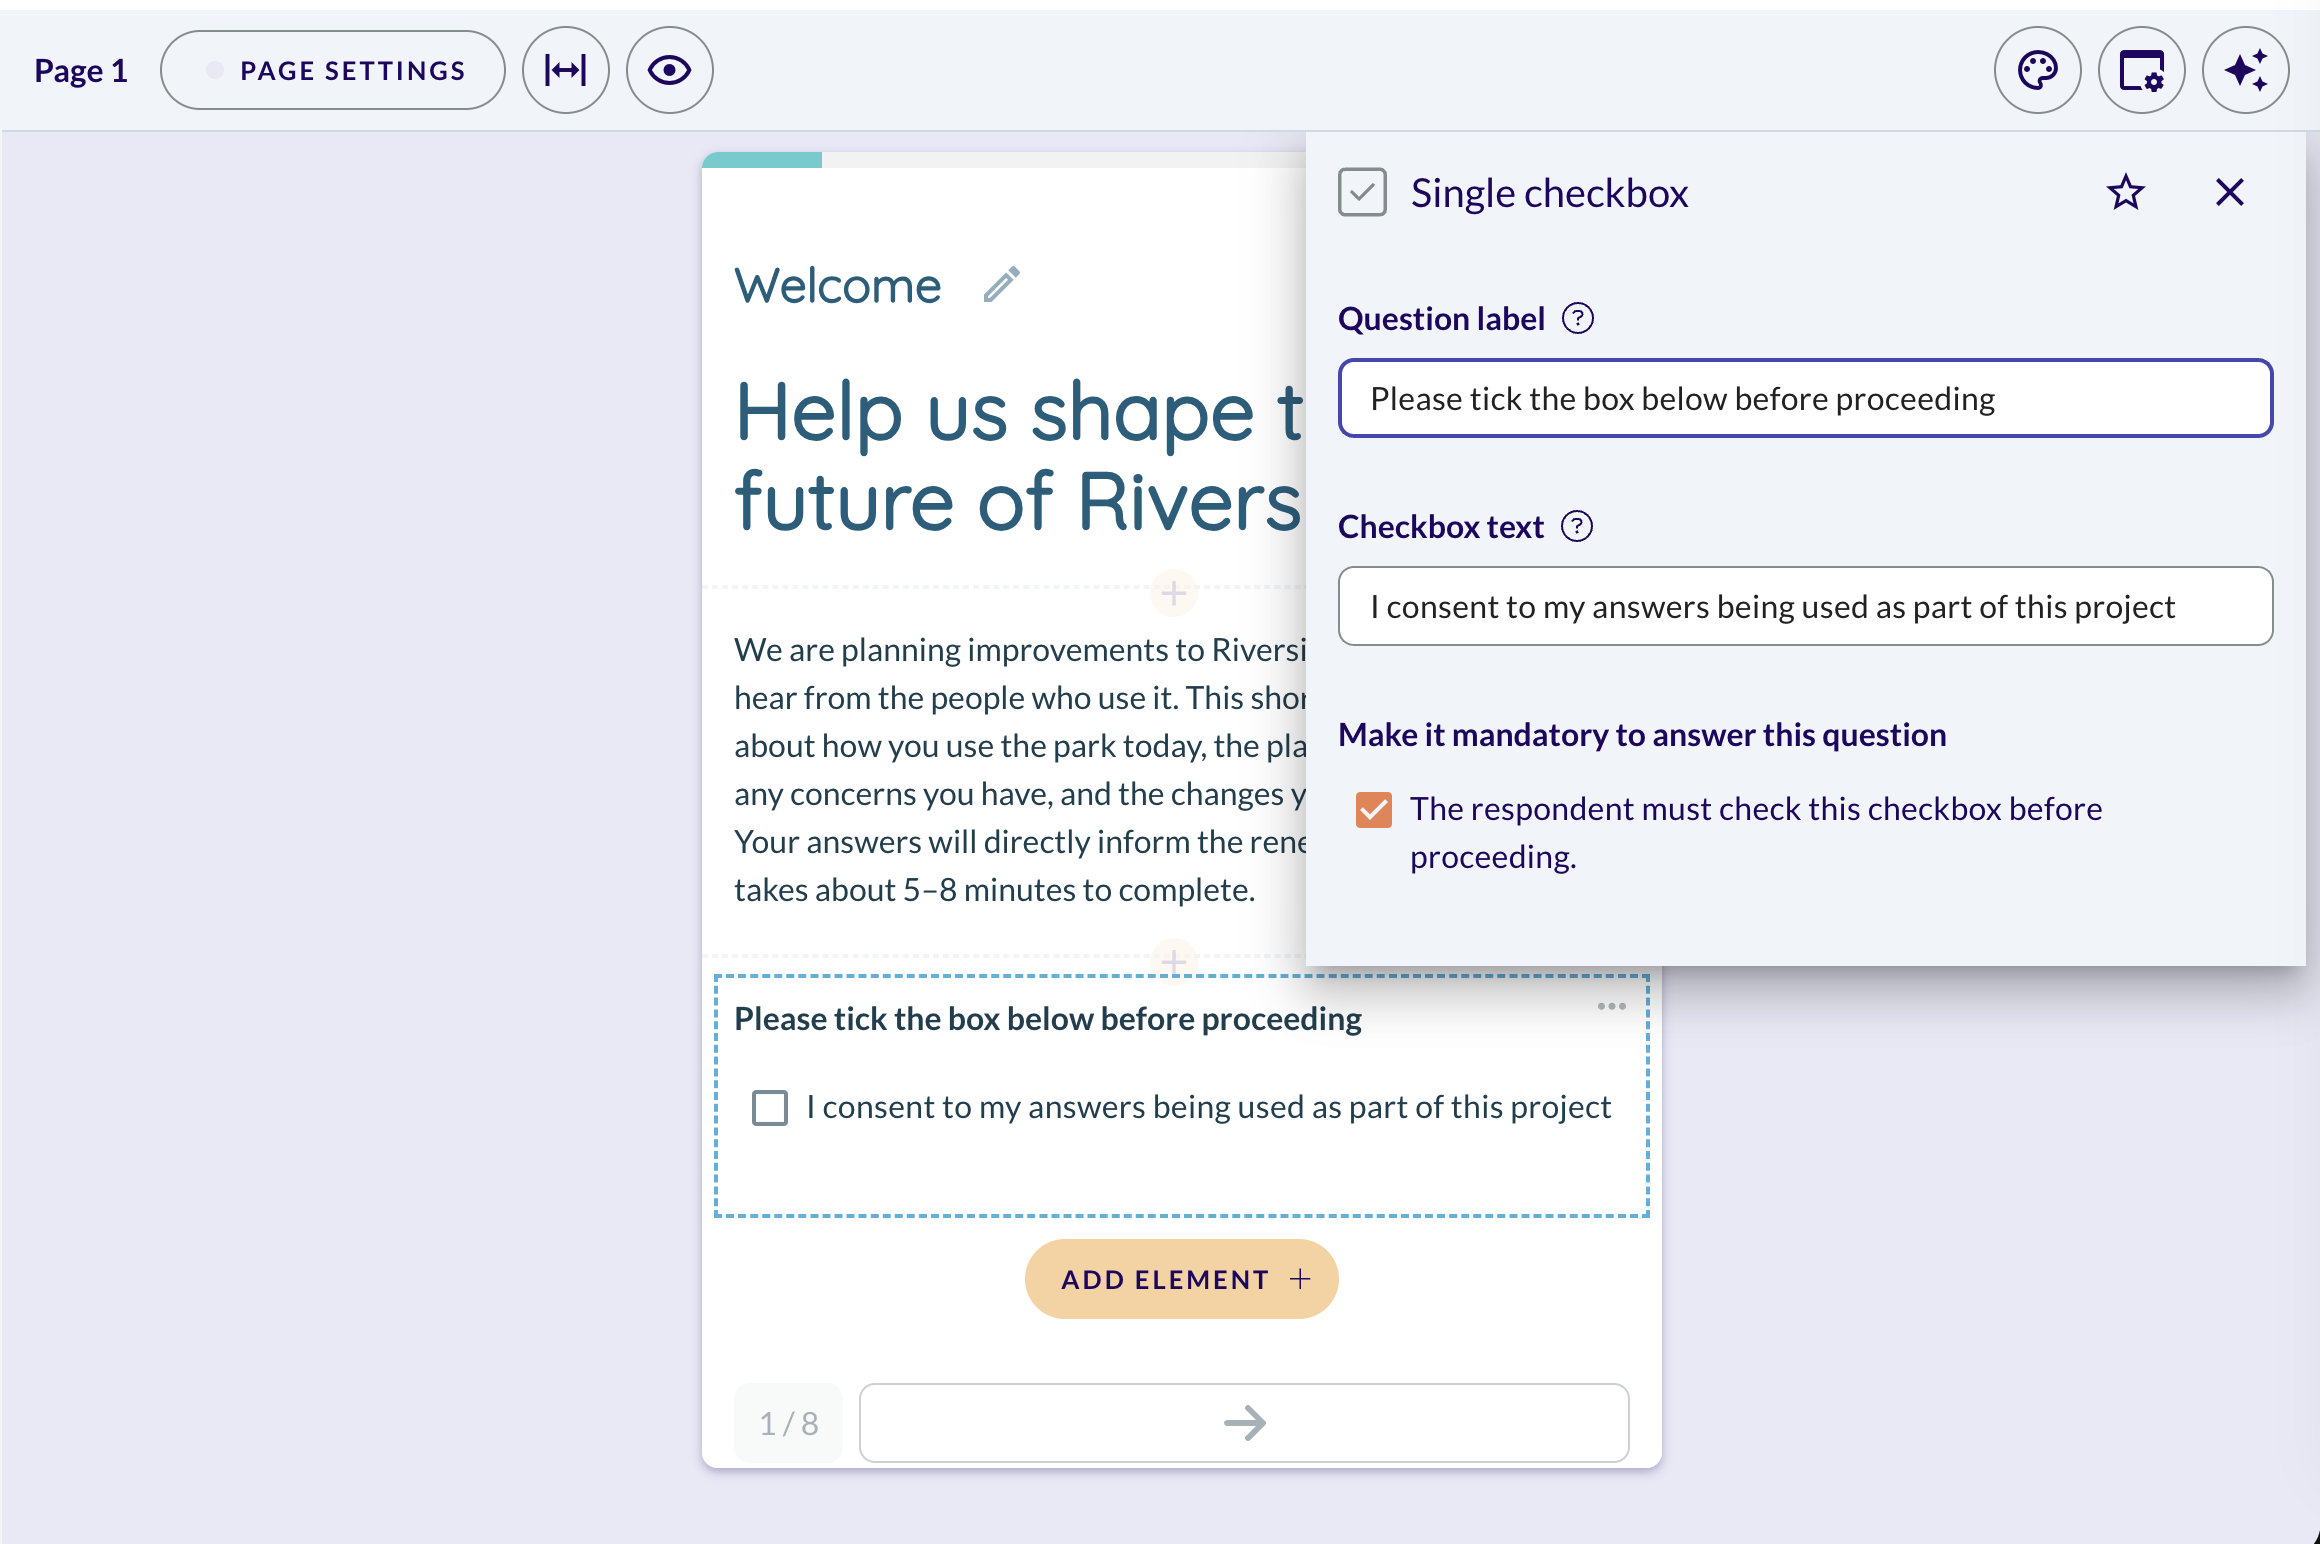Uncheck the mandatory respondent checkbox
Image resolution: width=2320 pixels, height=1544 pixels.
point(1373,809)
